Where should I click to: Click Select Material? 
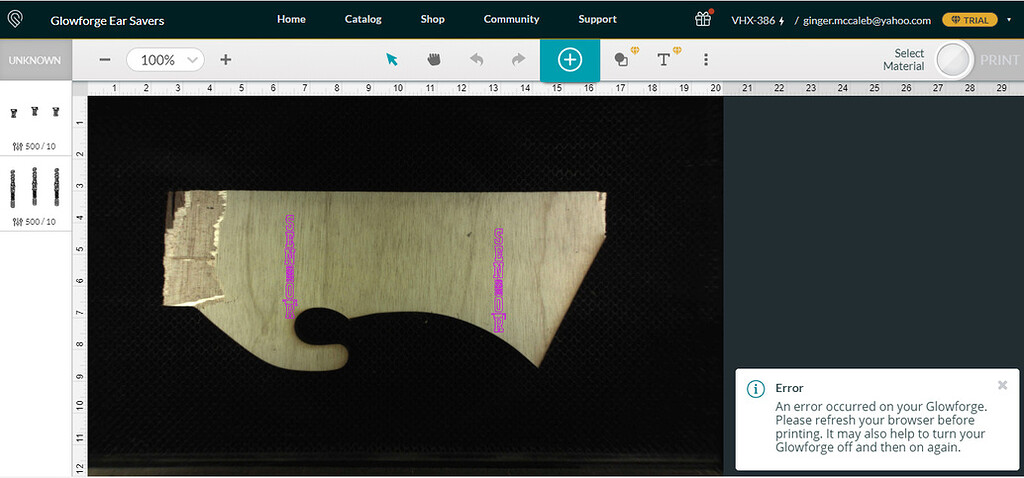(x=904, y=59)
